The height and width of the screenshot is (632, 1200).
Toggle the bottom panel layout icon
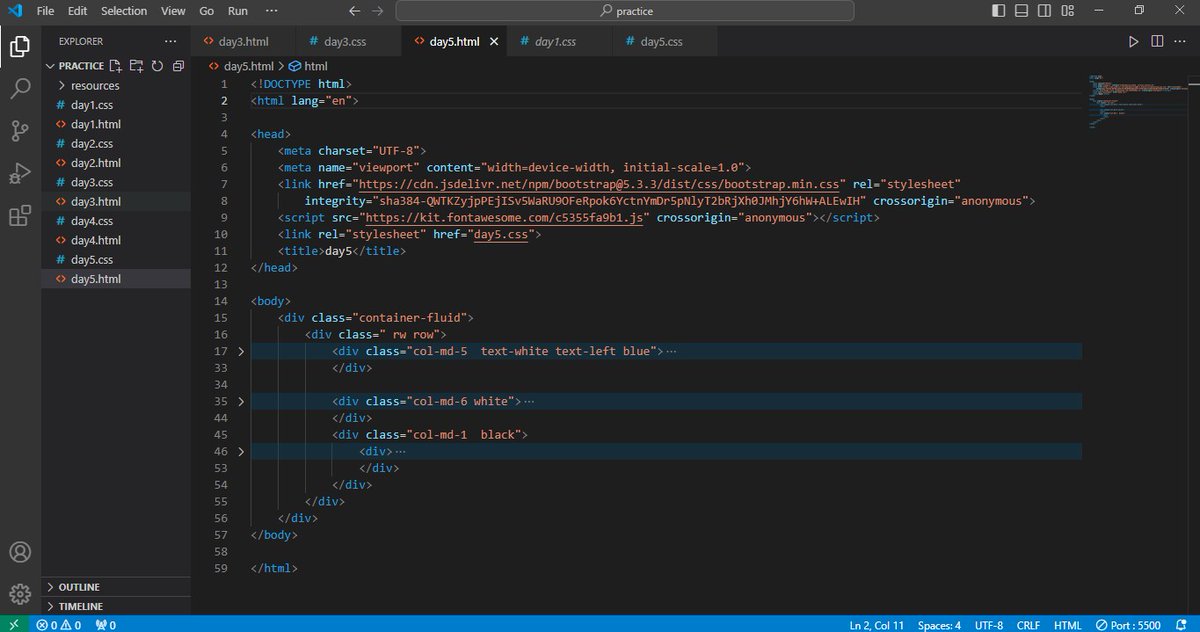click(x=1021, y=11)
